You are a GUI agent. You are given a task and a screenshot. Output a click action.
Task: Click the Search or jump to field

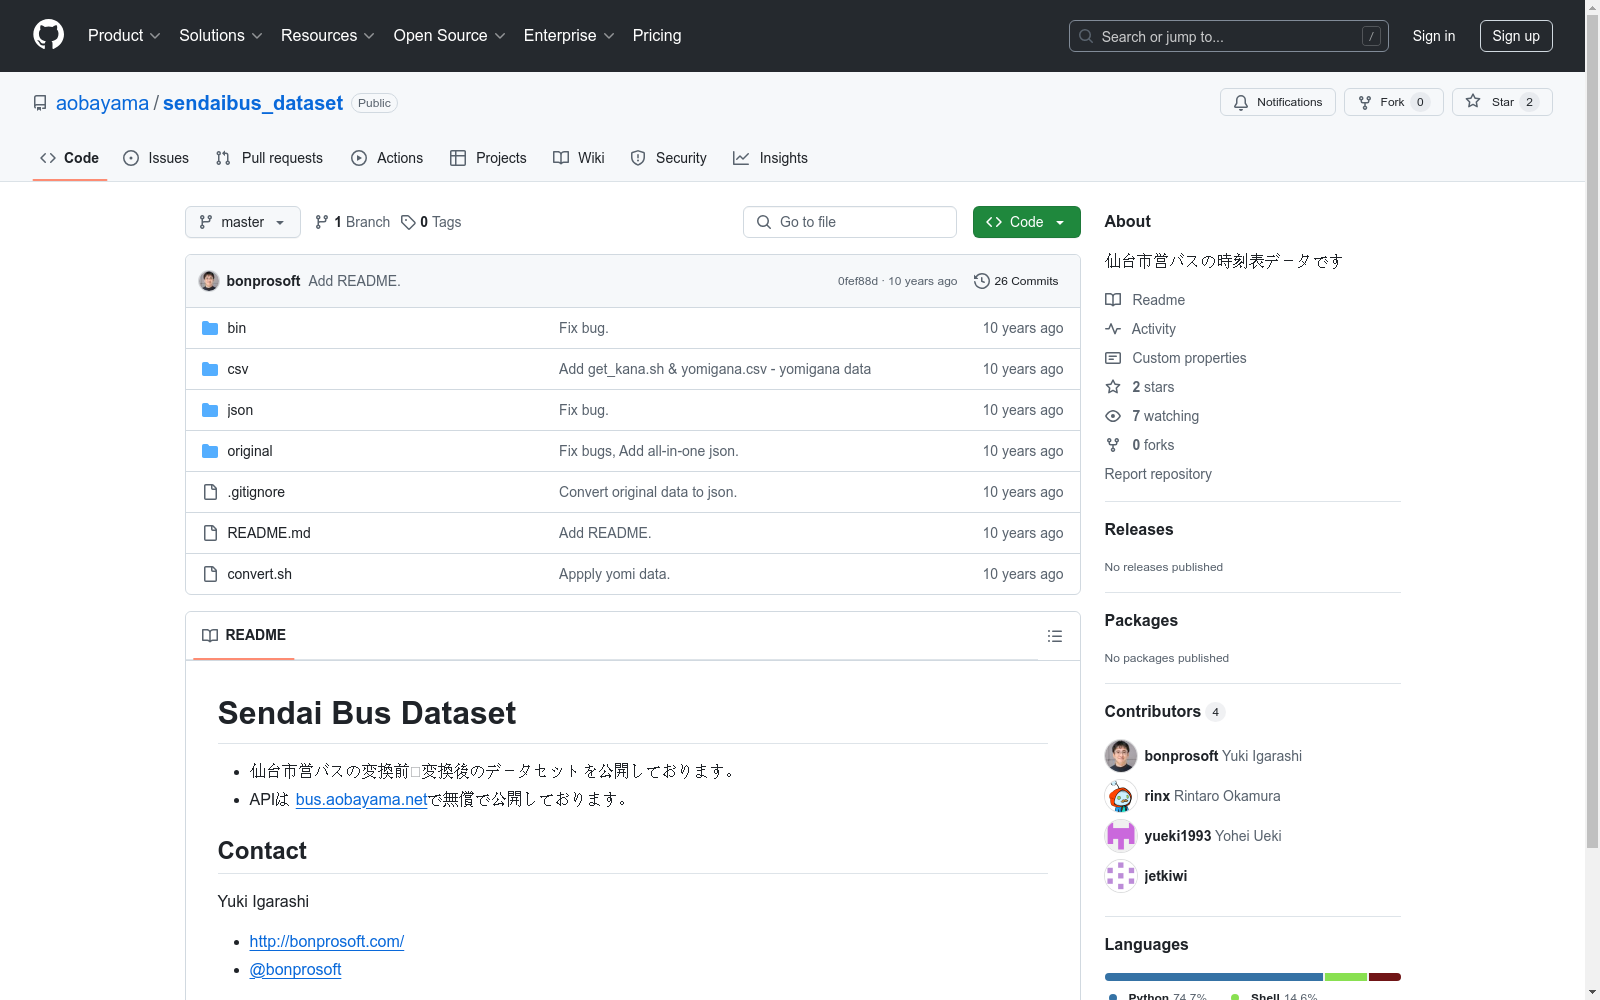[1228, 36]
